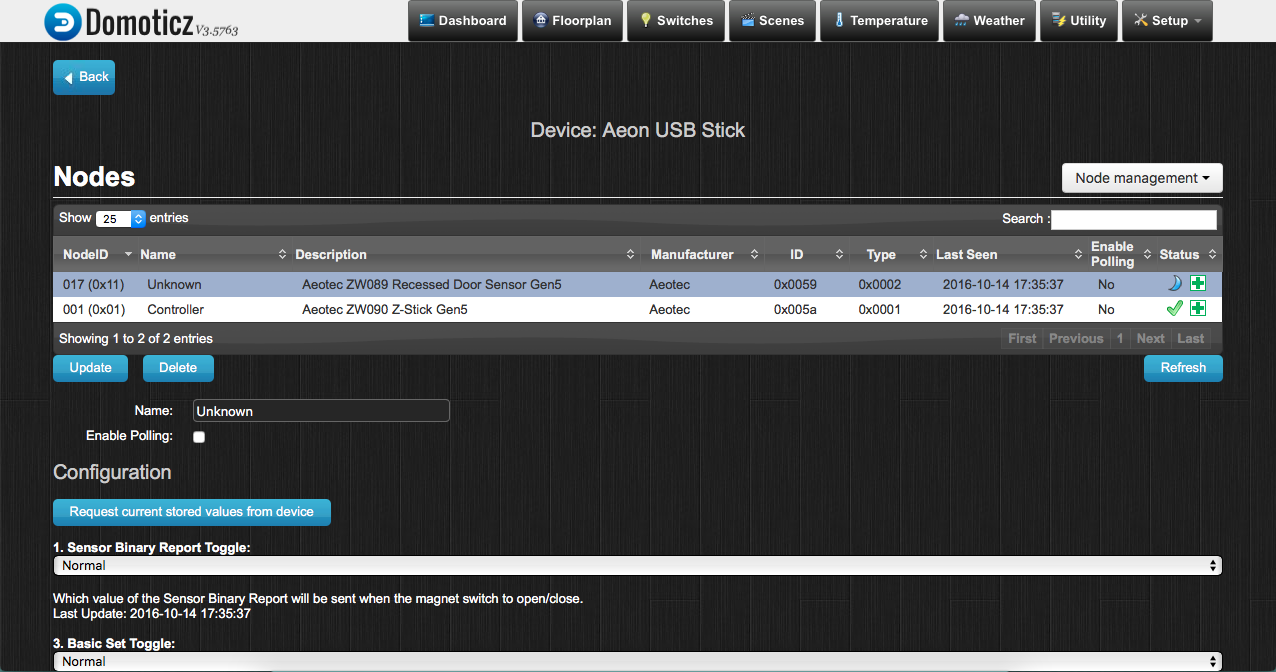
Task: Change the Show entries count selector
Action: point(121,218)
